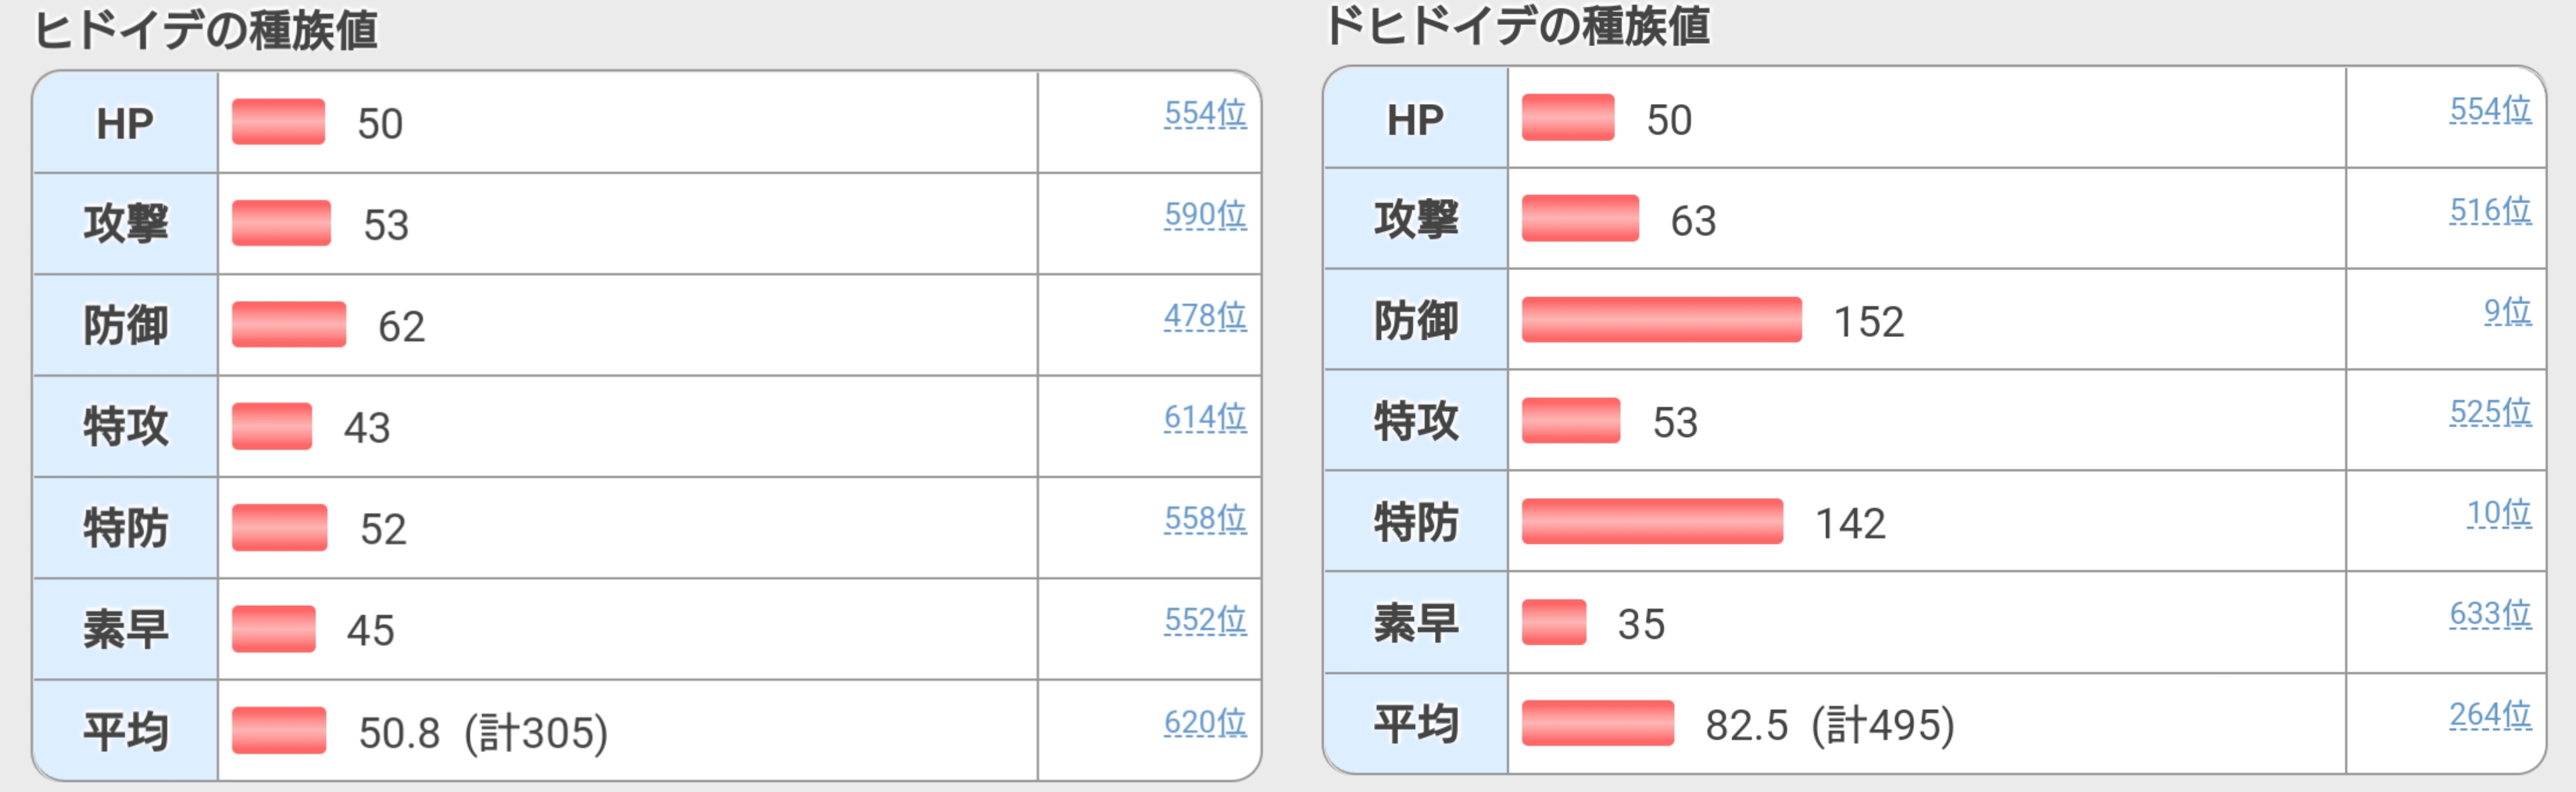Open the 614位 special attack rank link
The width and height of the screenshot is (2576, 792).
1205,418
